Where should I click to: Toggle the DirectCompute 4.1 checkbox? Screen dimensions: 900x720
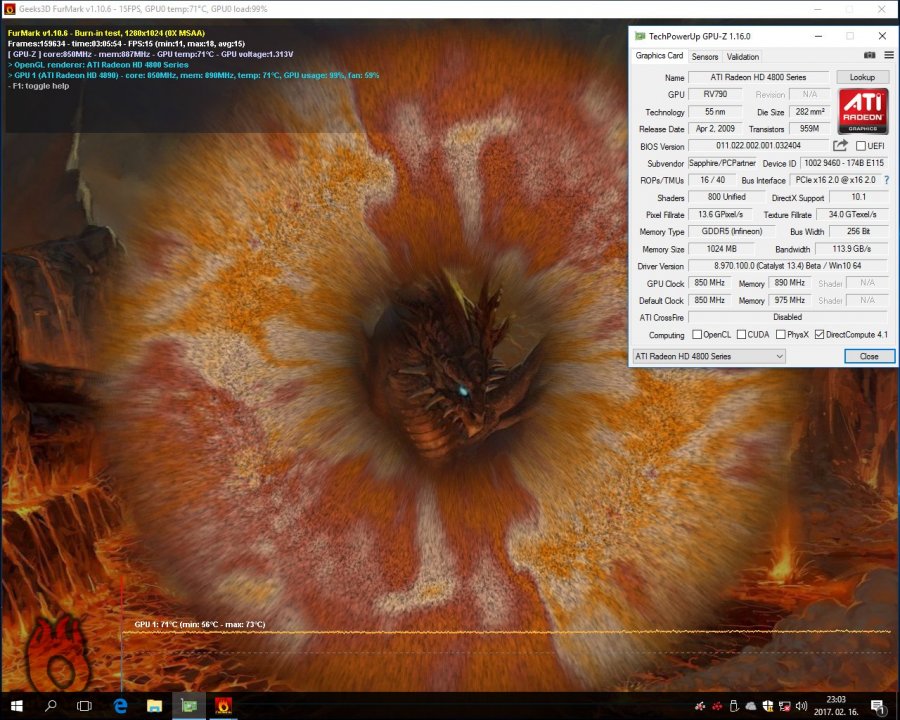tap(820, 335)
